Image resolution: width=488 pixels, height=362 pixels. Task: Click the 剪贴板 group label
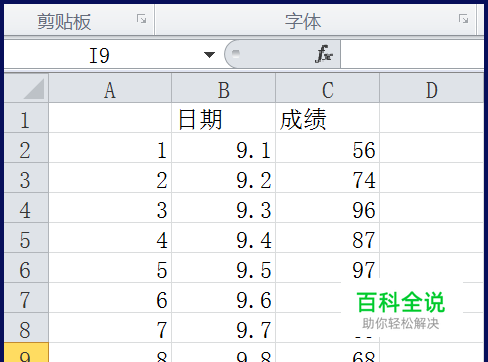64,22
